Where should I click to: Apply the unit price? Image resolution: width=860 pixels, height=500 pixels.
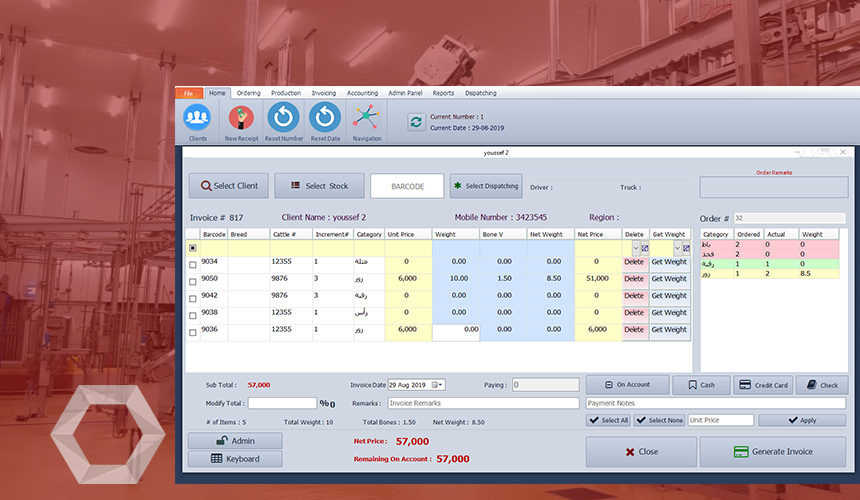802,420
